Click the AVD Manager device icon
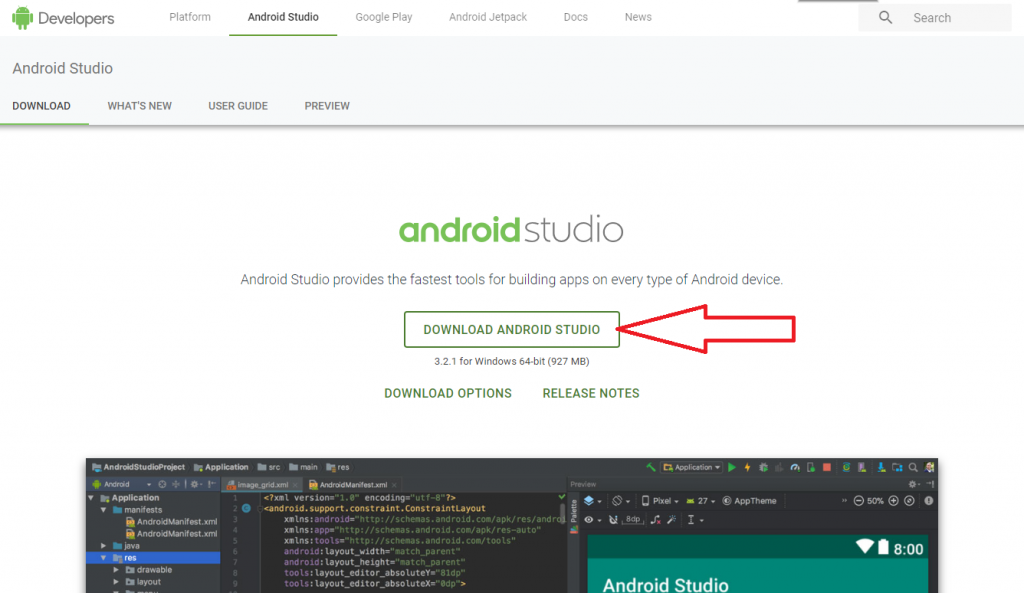 (x=862, y=467)
